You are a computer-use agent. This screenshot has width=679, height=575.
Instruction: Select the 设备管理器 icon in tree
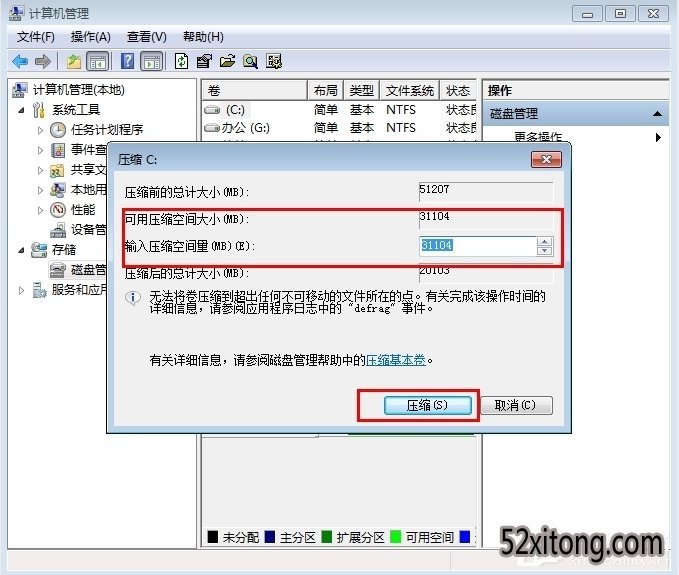58,230
